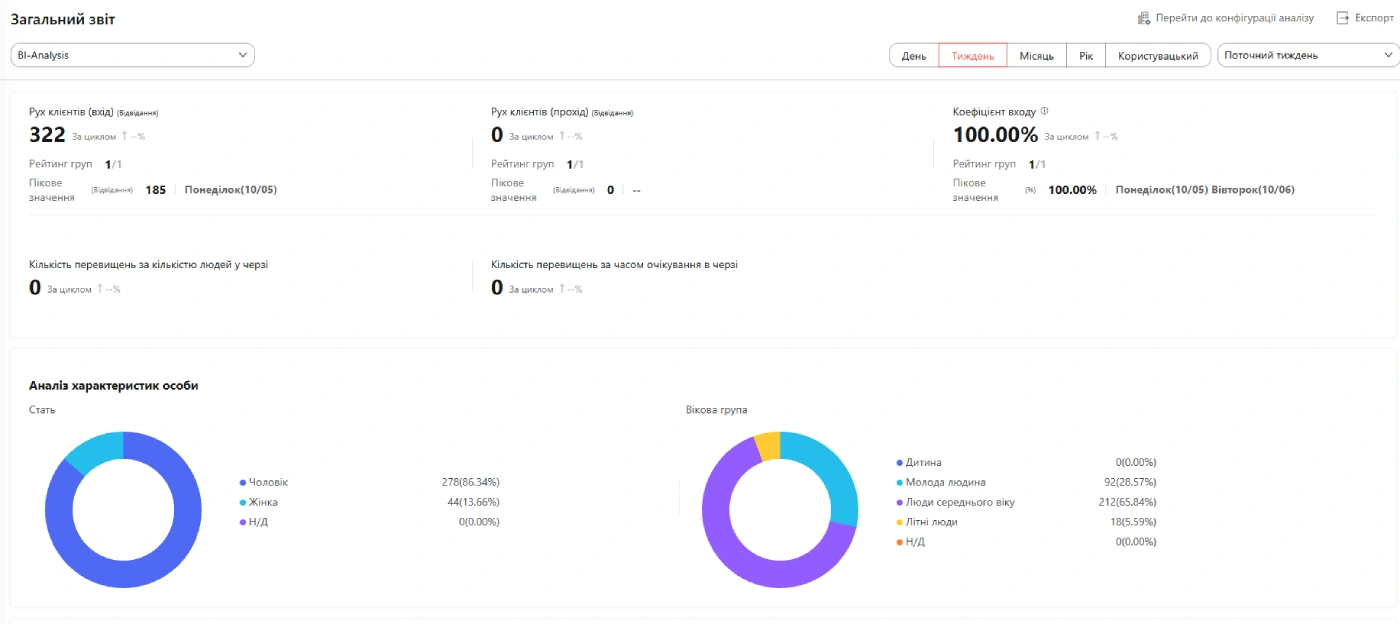Image resolution: width=1400 pixels, height=624 pixels.
Task: Click the Люди середнього віку legend label
Action: tap(960, 502)
